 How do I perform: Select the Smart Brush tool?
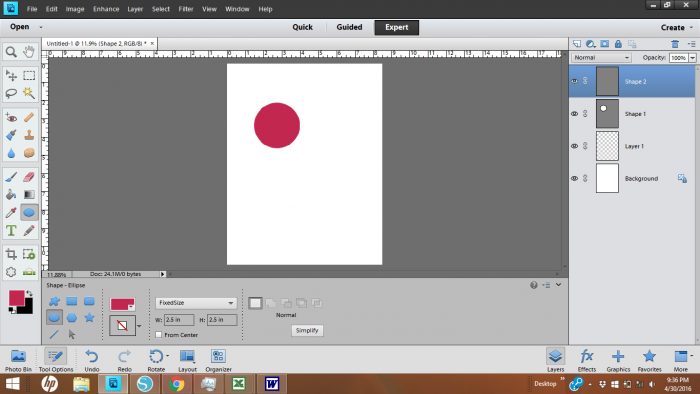tap(11, 135)
